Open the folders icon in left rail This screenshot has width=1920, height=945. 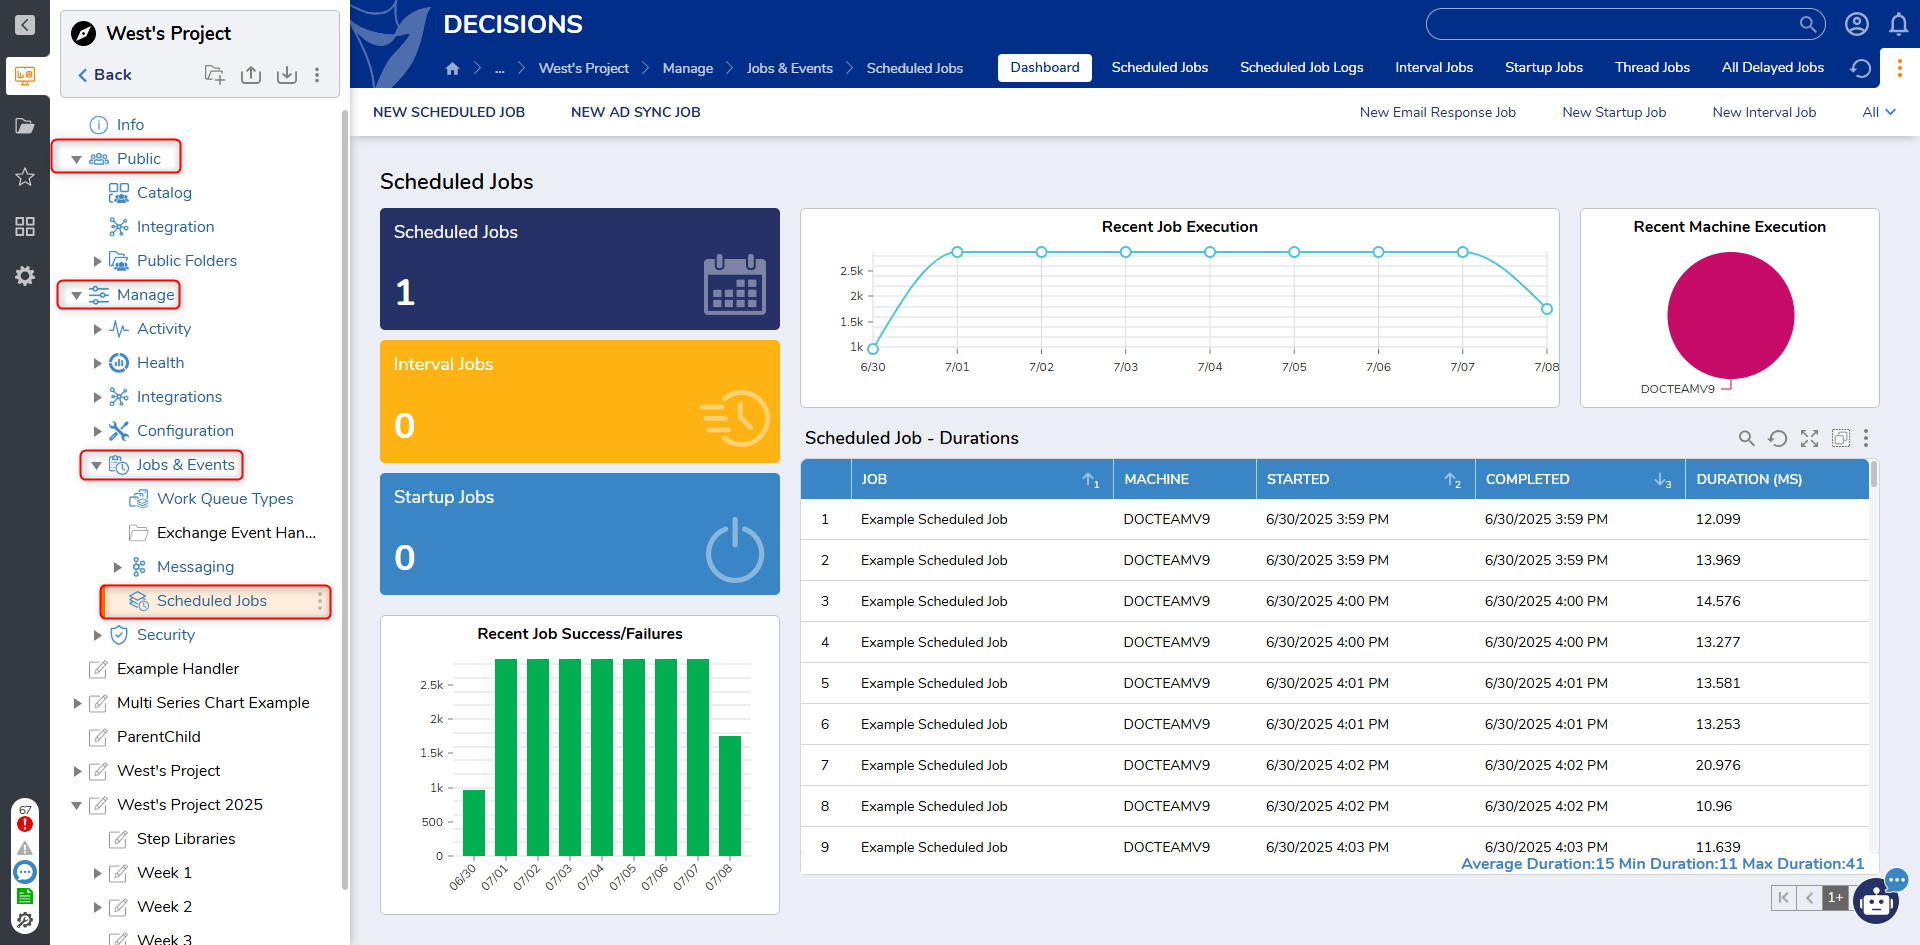pos(25,126)
